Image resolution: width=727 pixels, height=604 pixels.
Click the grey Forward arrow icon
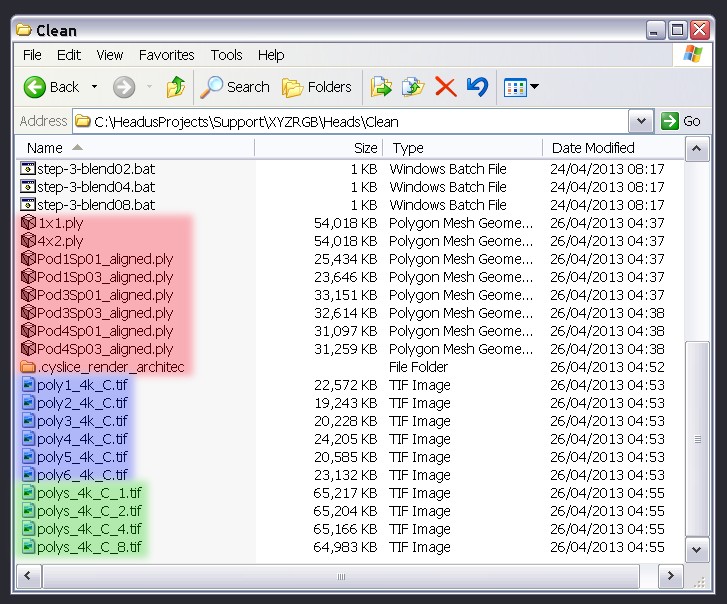click(124, 87)
